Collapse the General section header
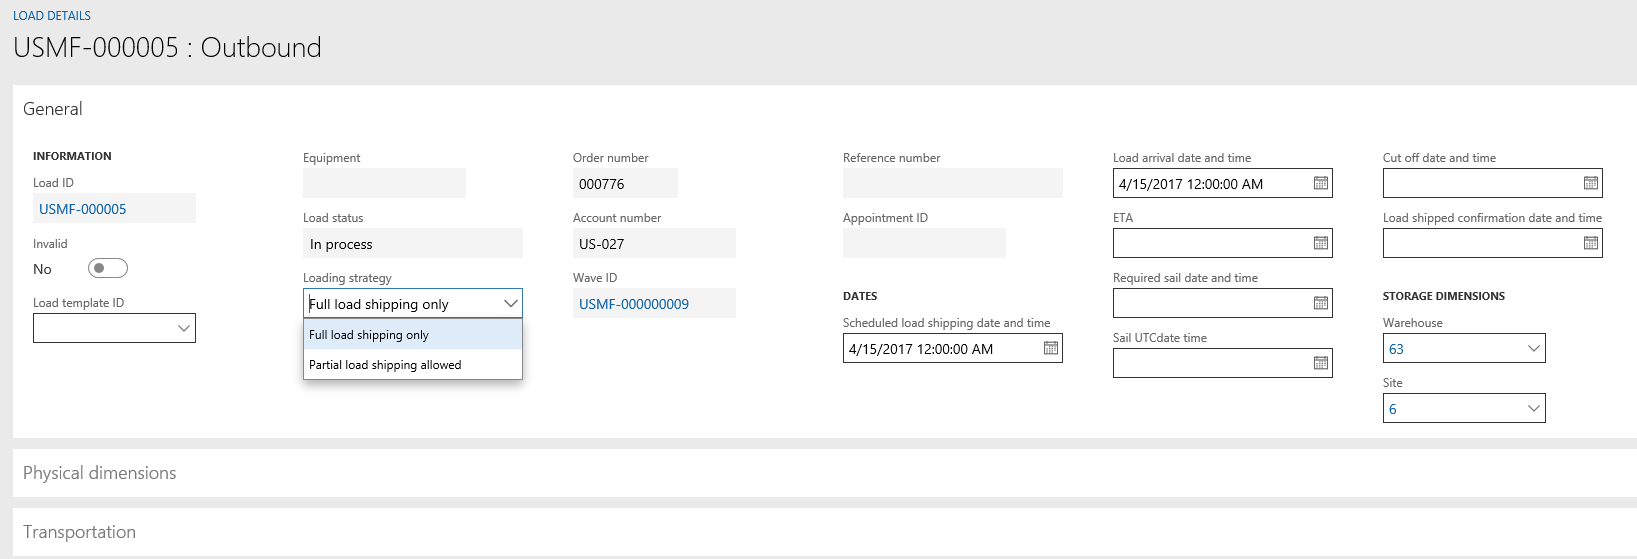The width and height of the screenshot is (1637, 559). (53, 109)
